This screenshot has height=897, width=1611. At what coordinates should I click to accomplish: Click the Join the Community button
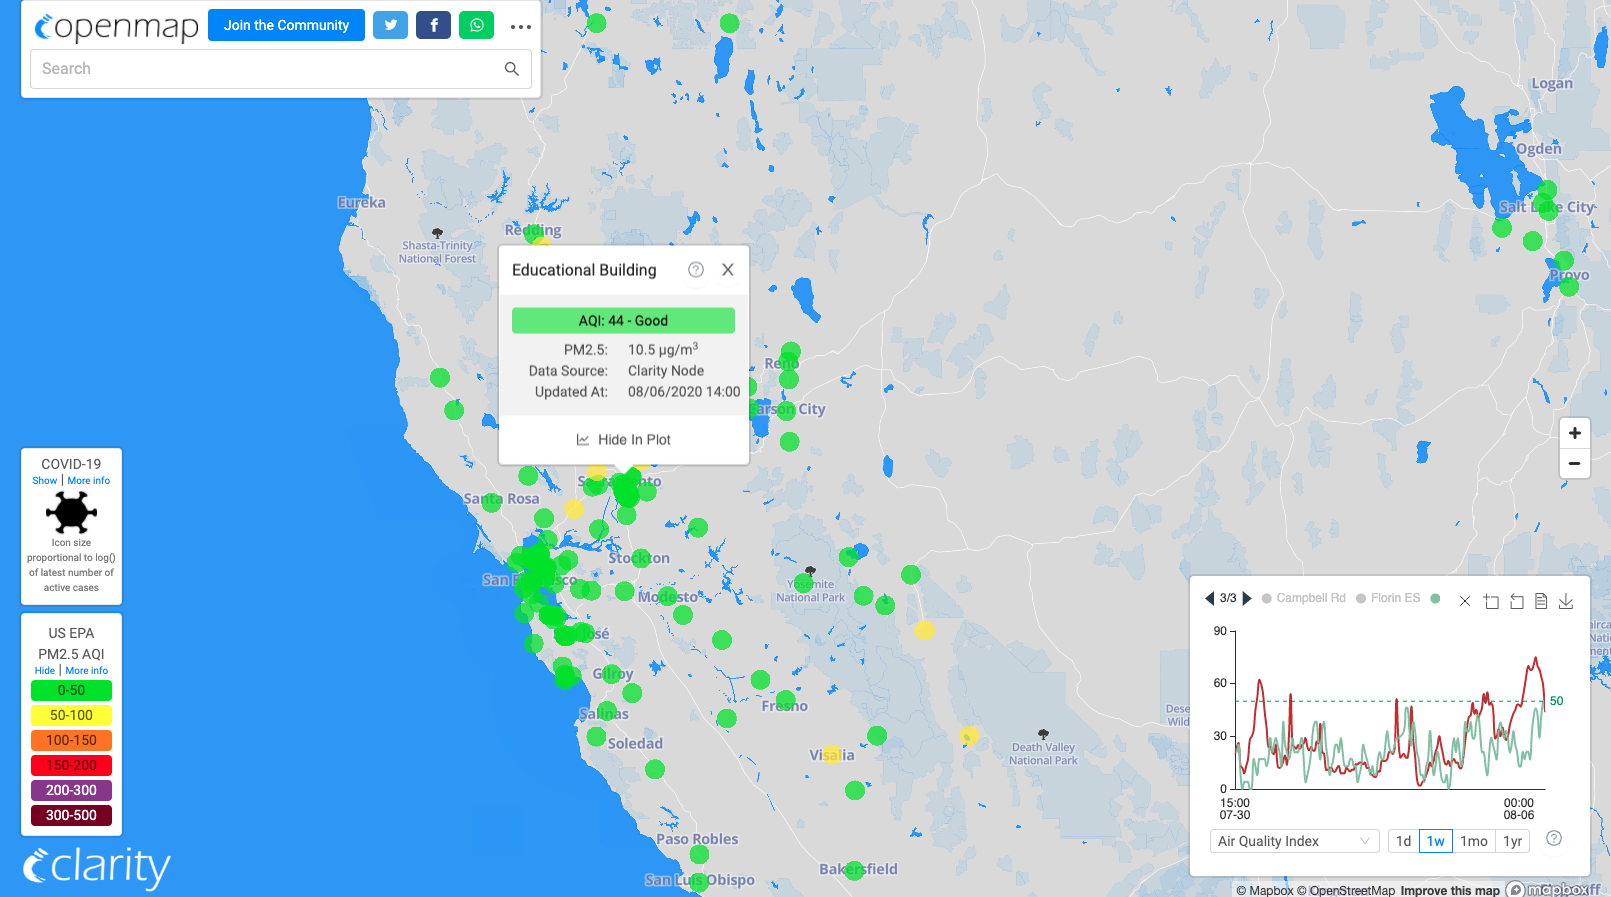click(x=286, y=26)
